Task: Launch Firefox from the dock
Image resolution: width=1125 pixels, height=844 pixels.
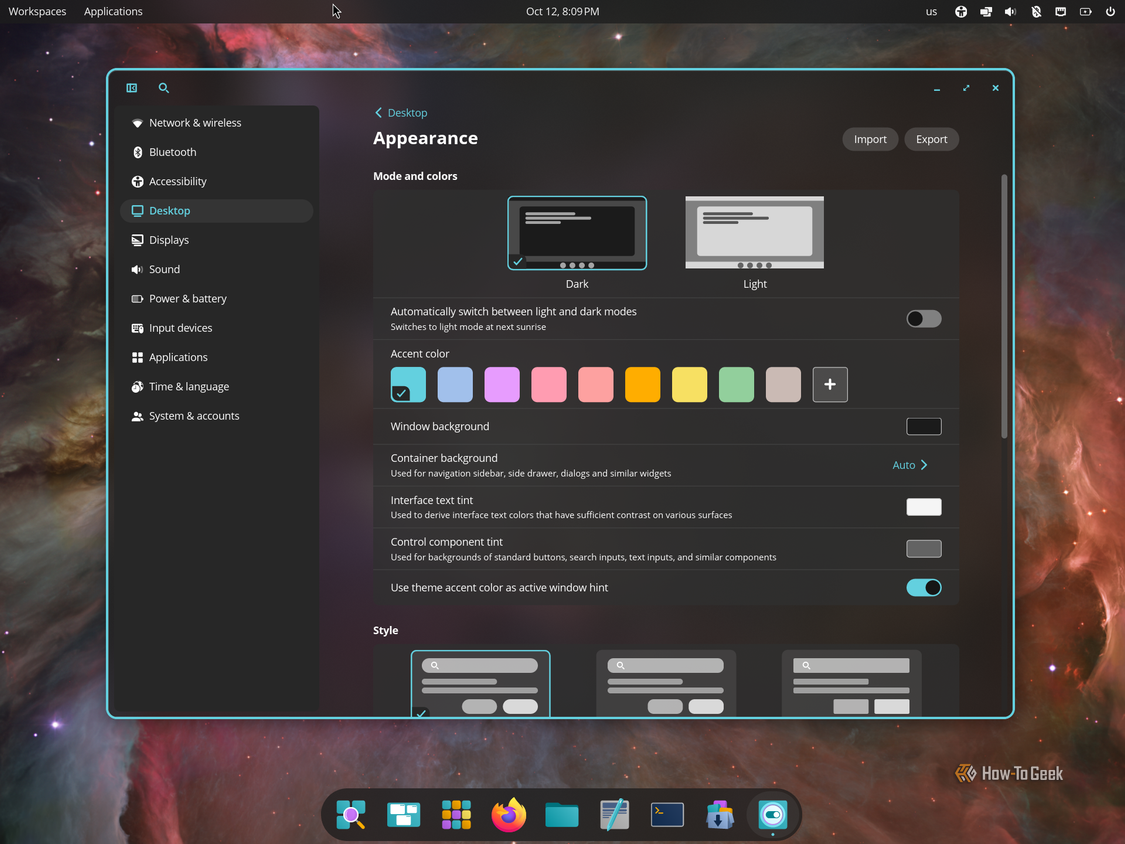Action: coord(509,815)
